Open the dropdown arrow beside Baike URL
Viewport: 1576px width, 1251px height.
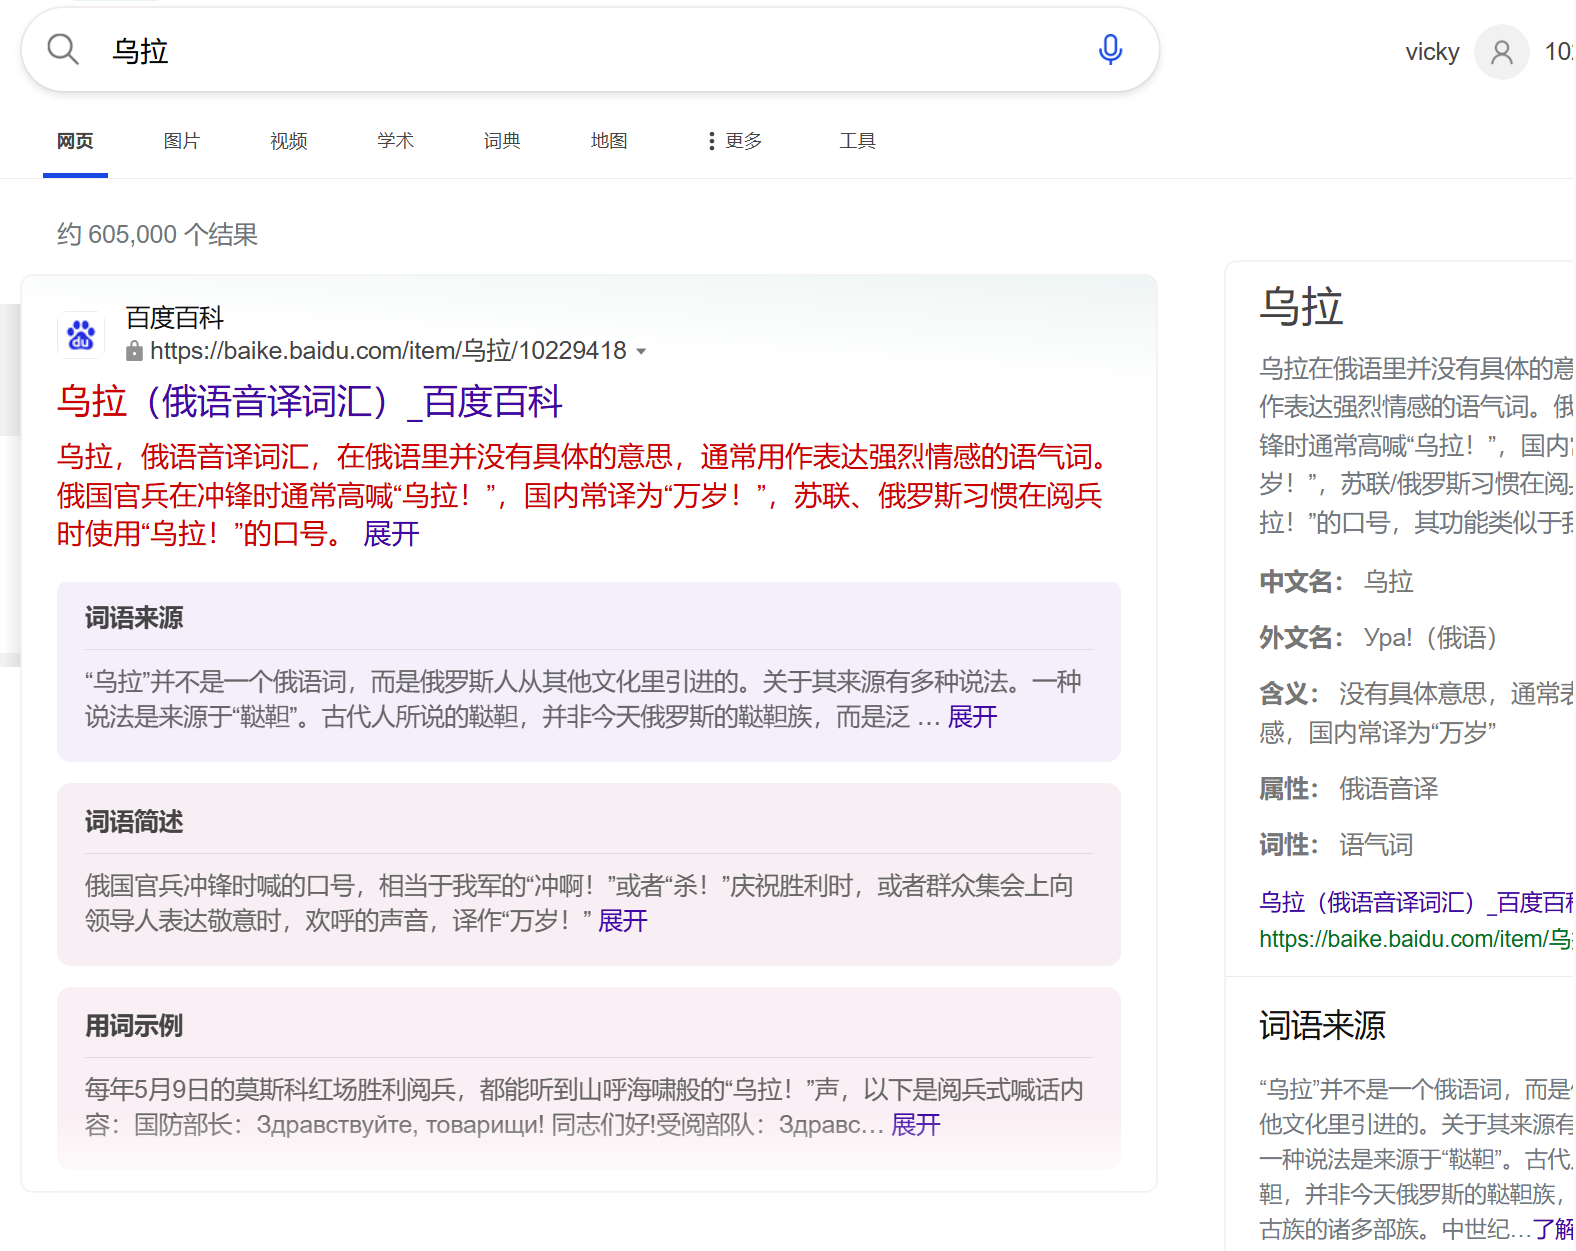pos(641,352)
